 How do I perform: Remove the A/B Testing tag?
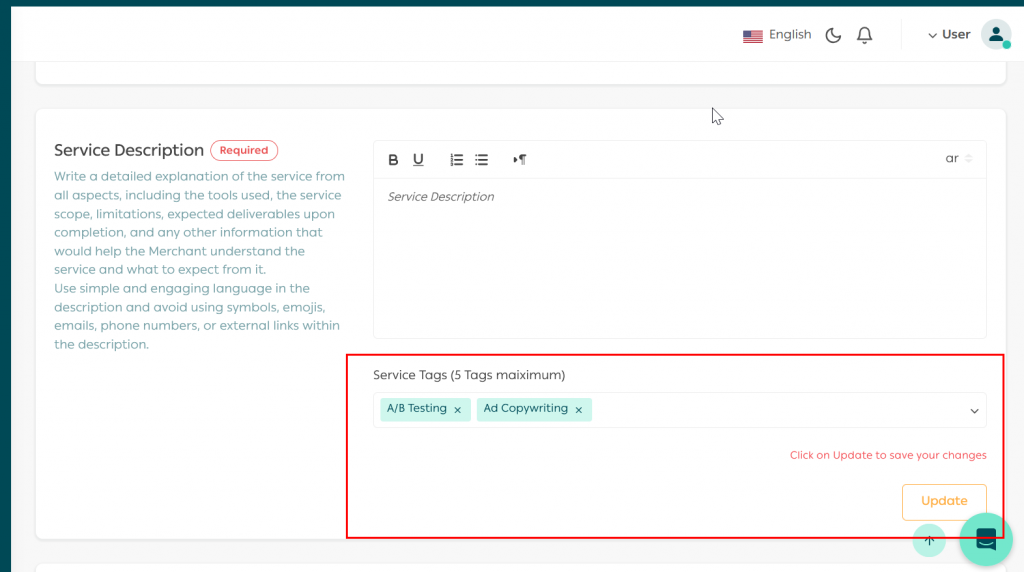point(457,410)
